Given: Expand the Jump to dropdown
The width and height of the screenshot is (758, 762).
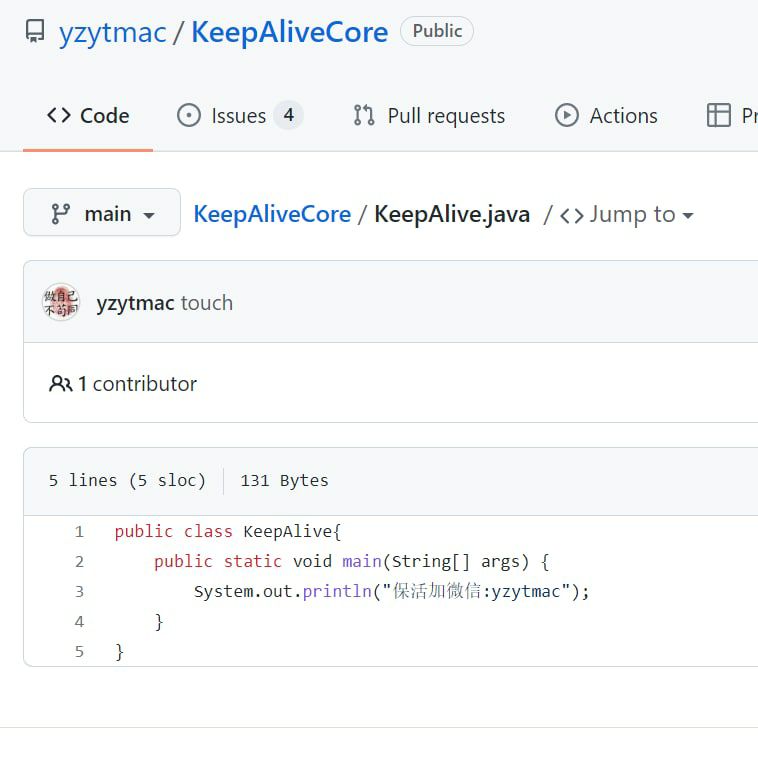Looking at the screenshot, I should (x=627, y=214).
